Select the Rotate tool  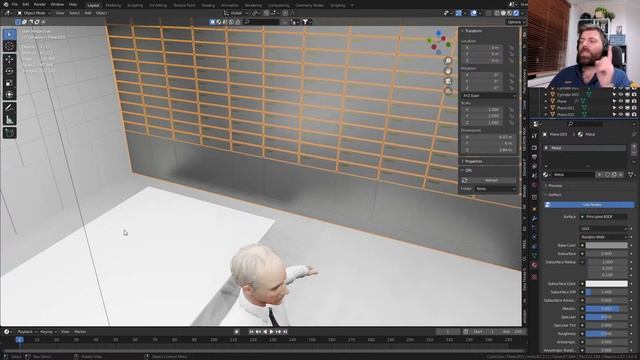coord(9,71)
